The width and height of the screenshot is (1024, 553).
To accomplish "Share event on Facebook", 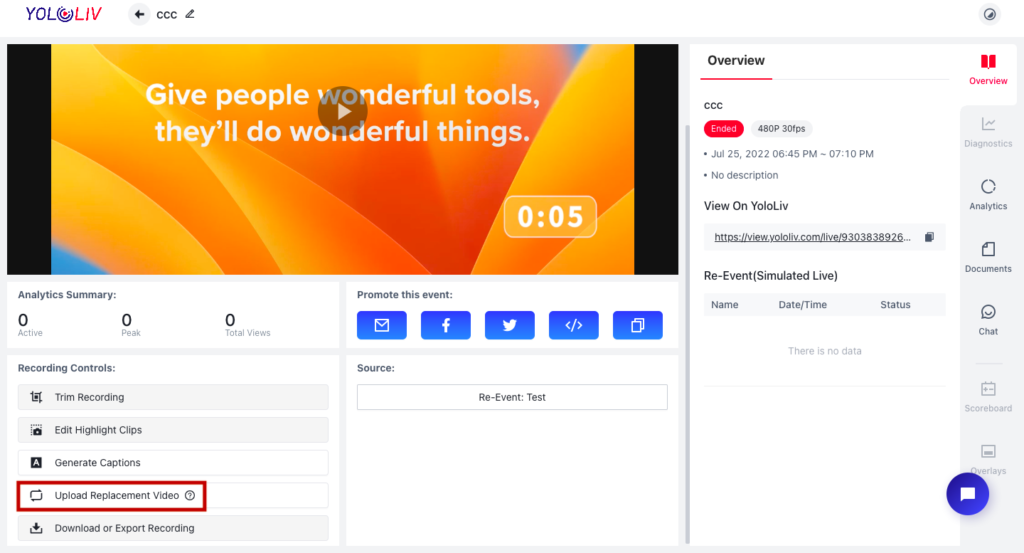I will click(445, 325).
